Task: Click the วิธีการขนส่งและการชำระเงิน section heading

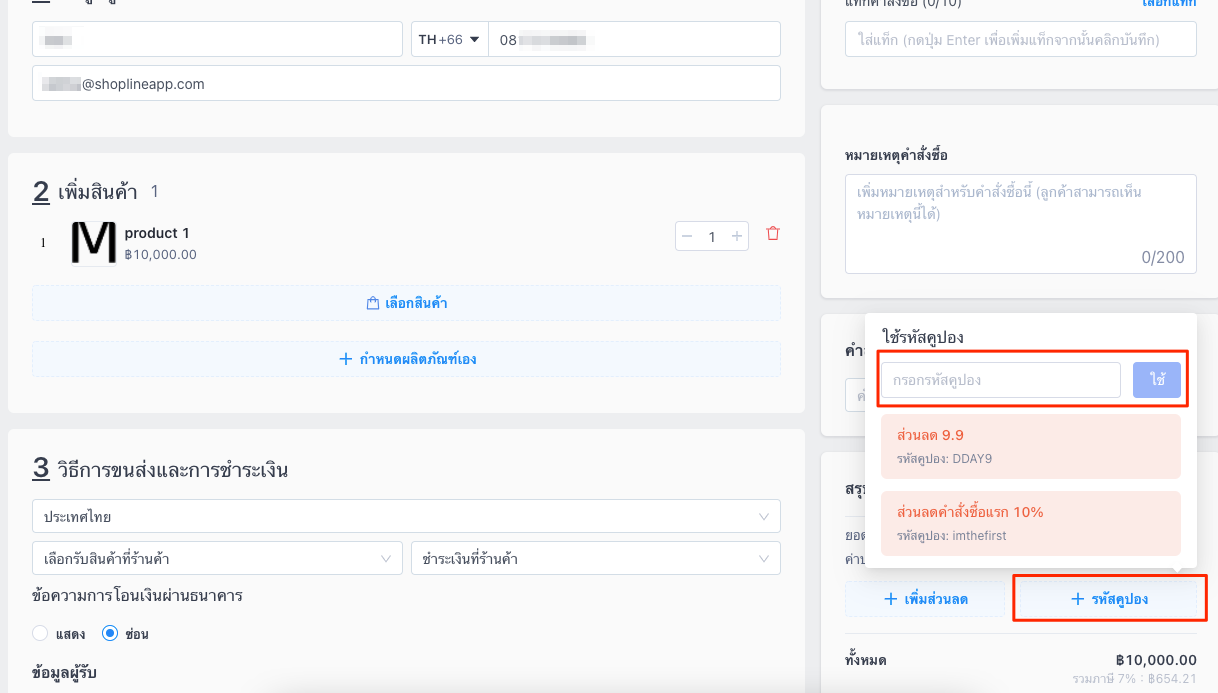Action: tap(174, 469)
